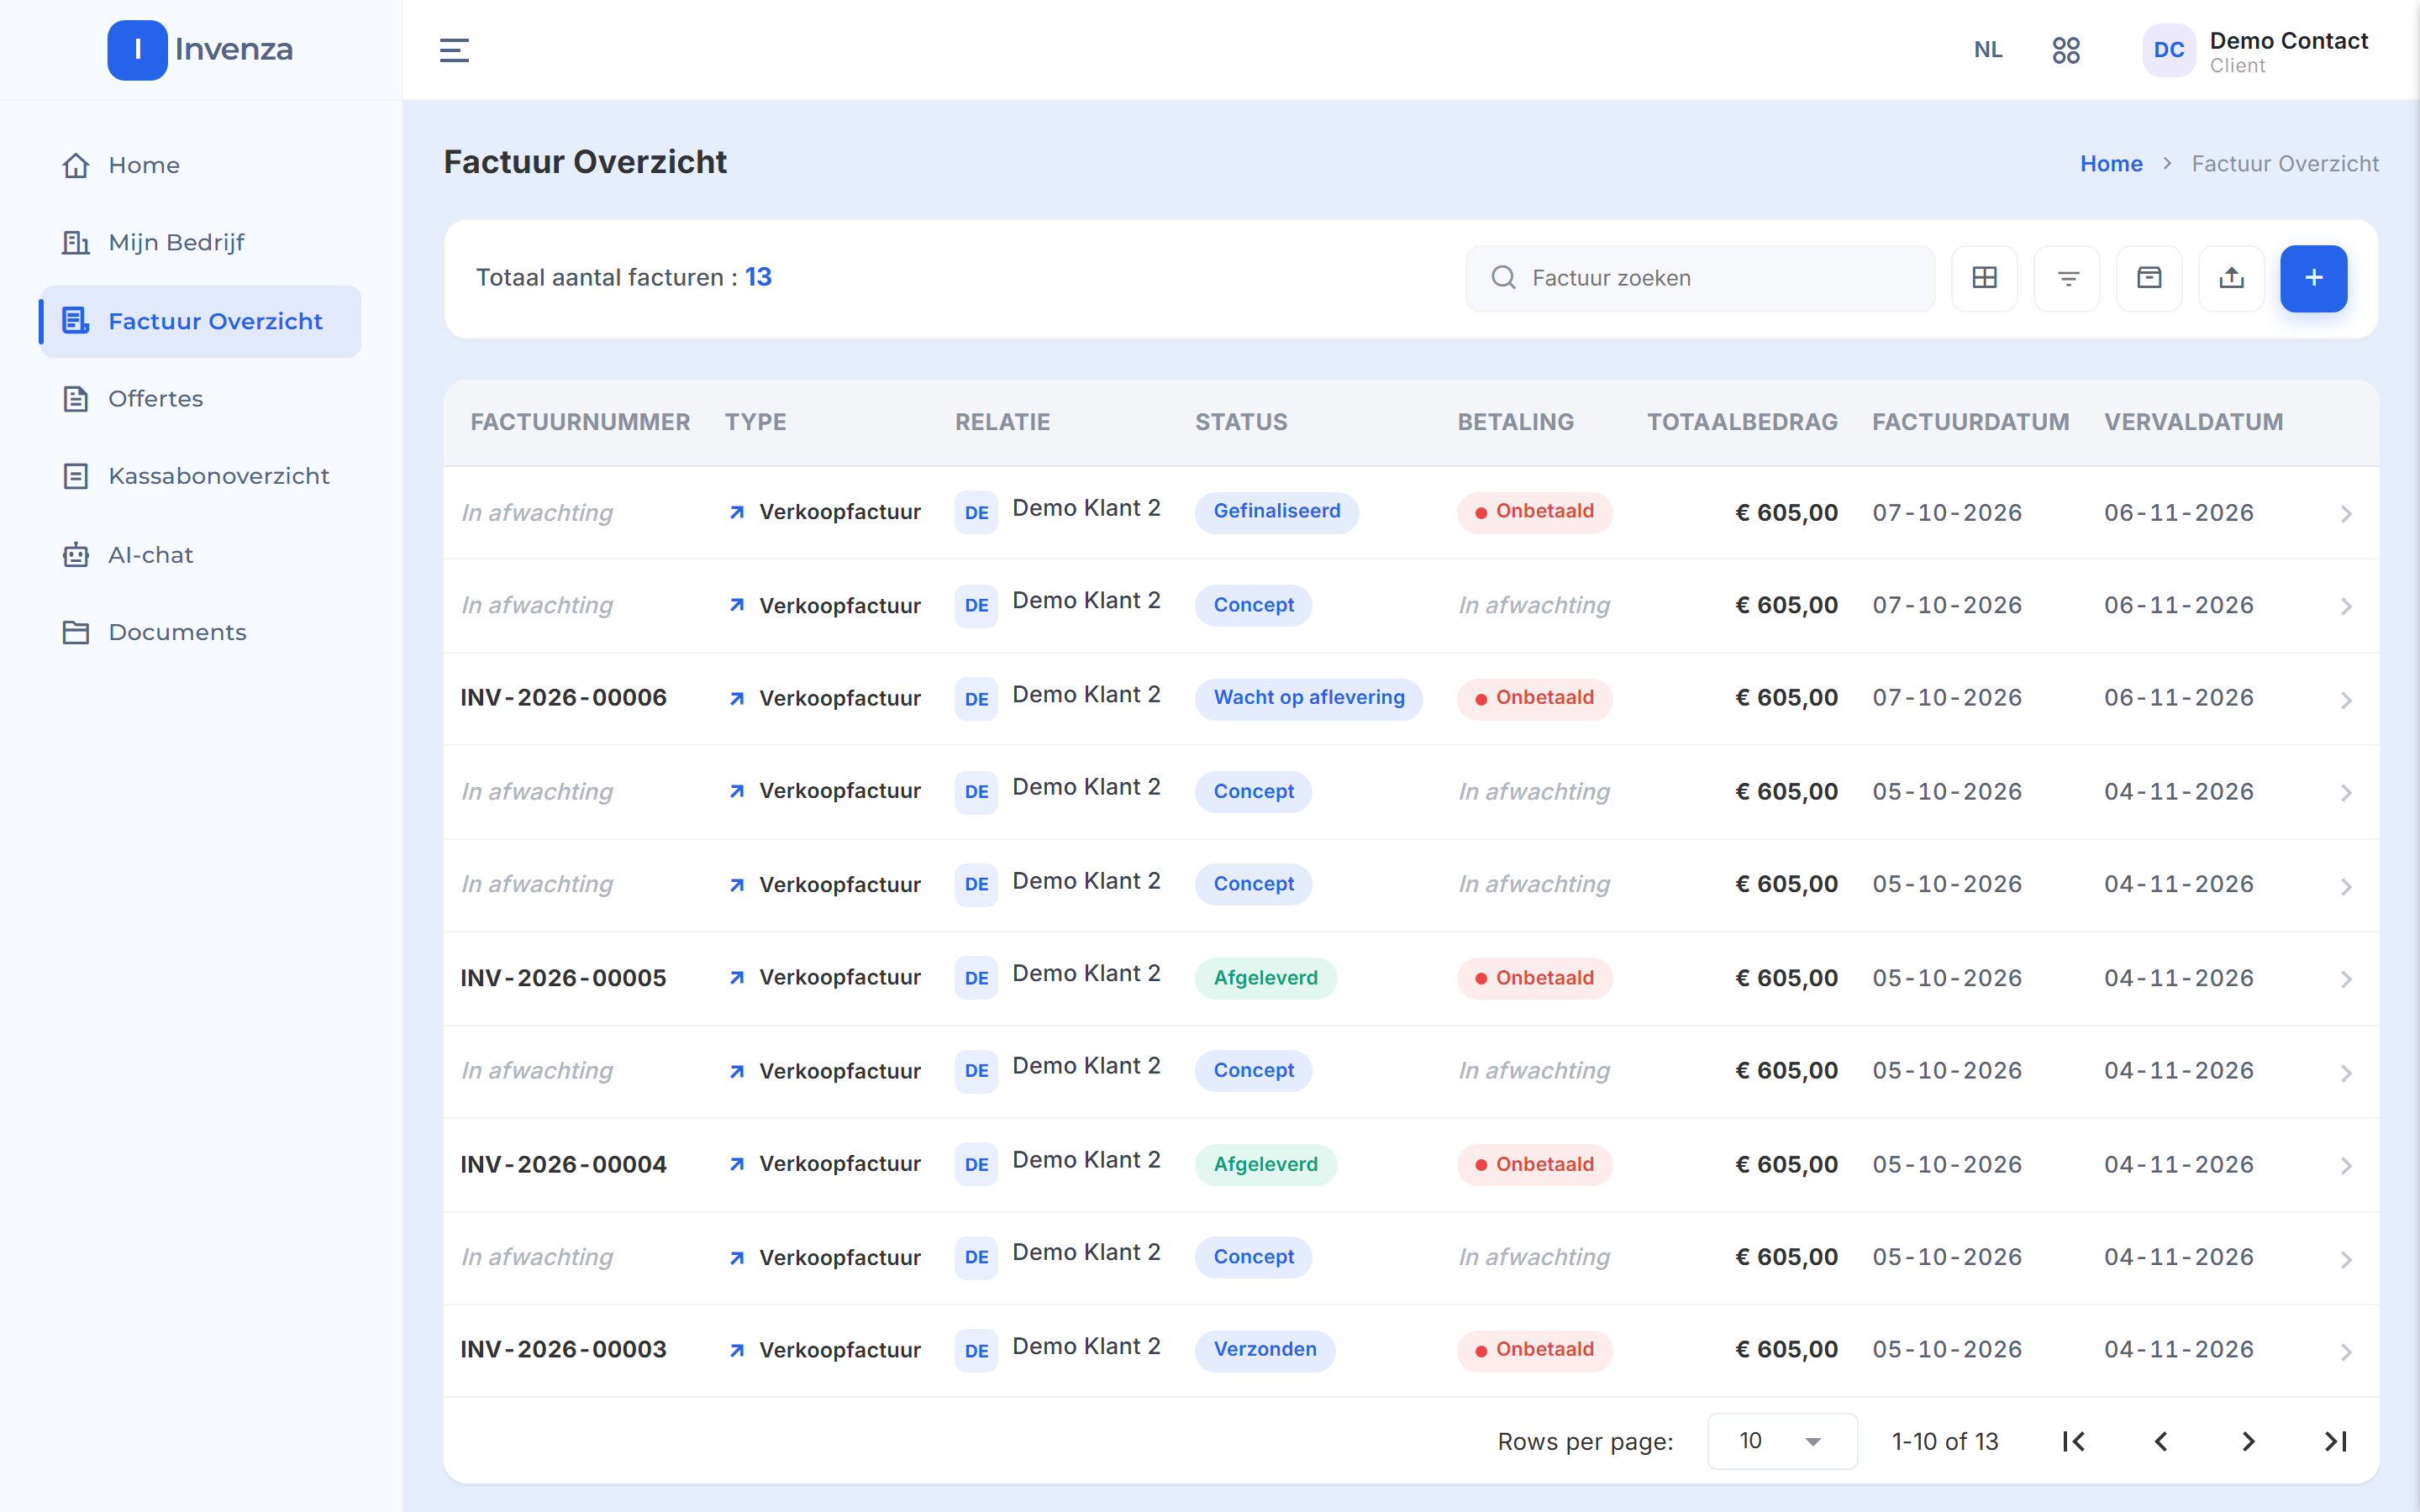
Task: Open the apps grid icon
Action: click(x=2065, y=50)
